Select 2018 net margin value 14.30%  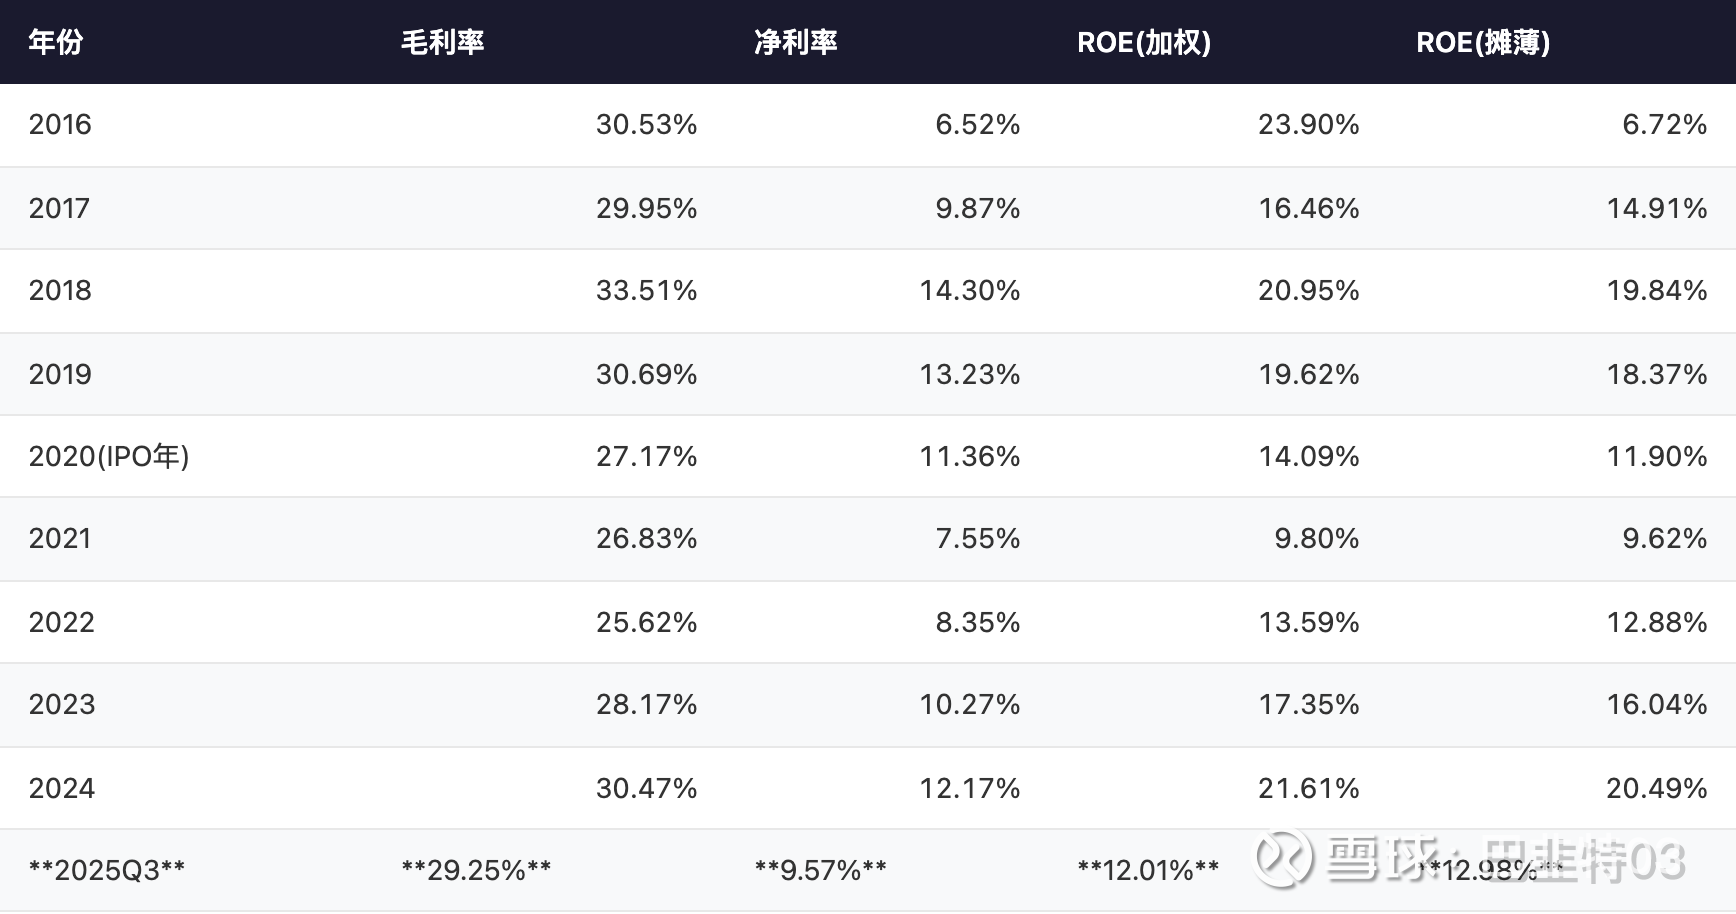click(x=969, y=291)
